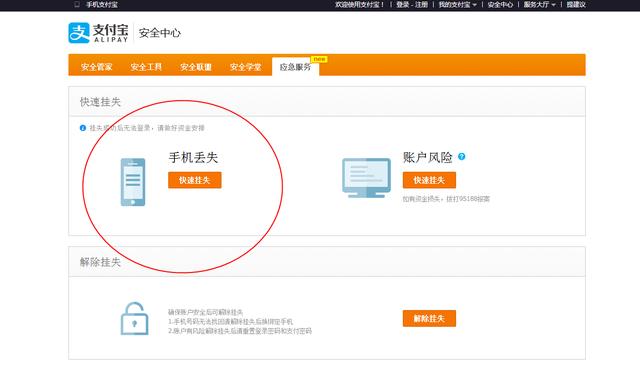Viewport: 640px width, 368px height.
Task: Click 快速挂失 button under 账户风险
Action: tap(429, 180)
